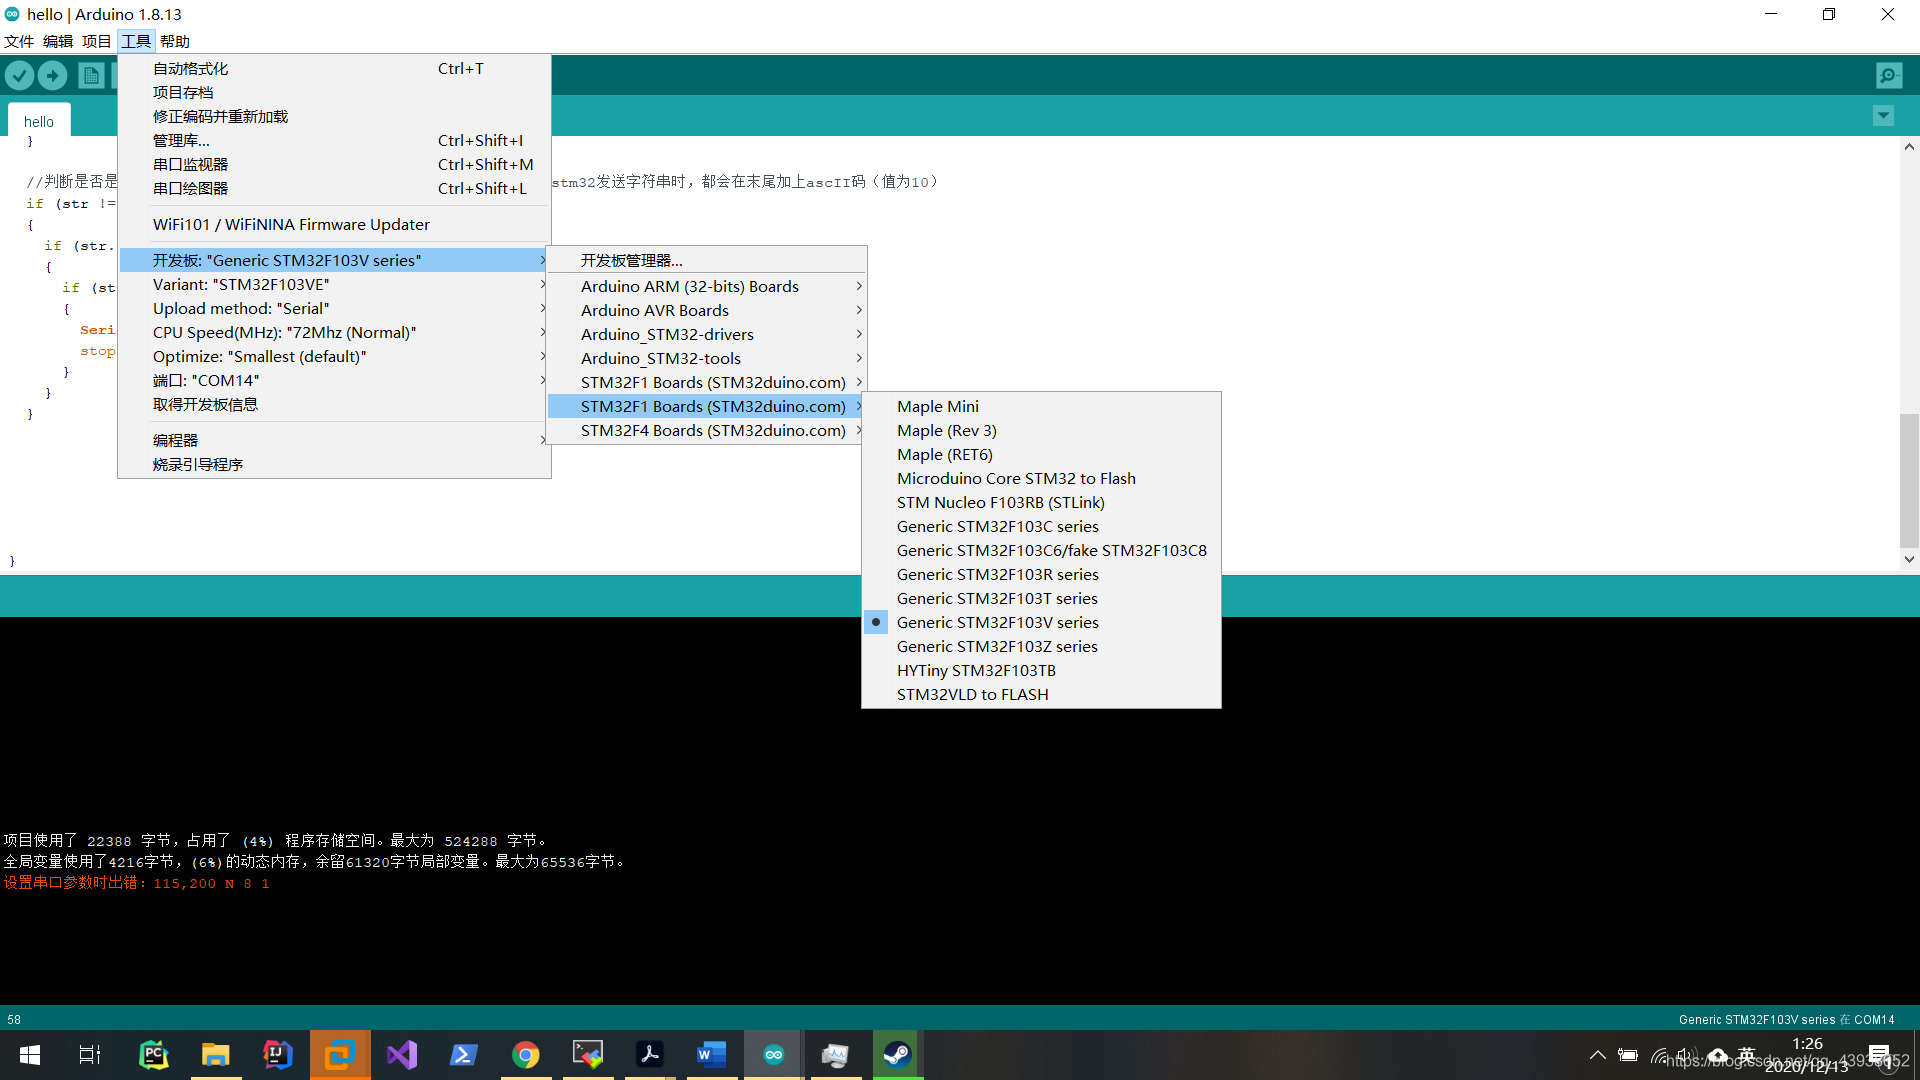Image resolution: width=1920 pixels, height=1080 pixels.
Task: Click the monitor chart taskbar icon
Action: (x=835, y=1054)
